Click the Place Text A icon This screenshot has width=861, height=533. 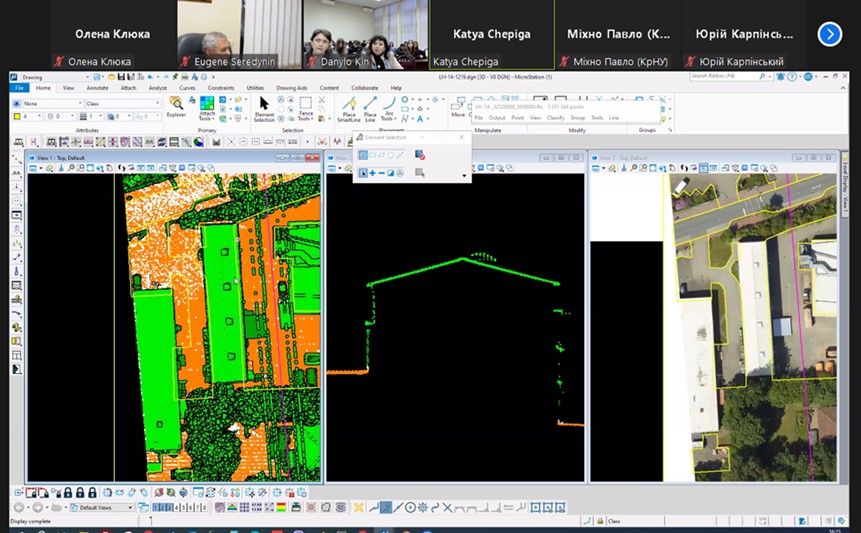coord(420,119)
